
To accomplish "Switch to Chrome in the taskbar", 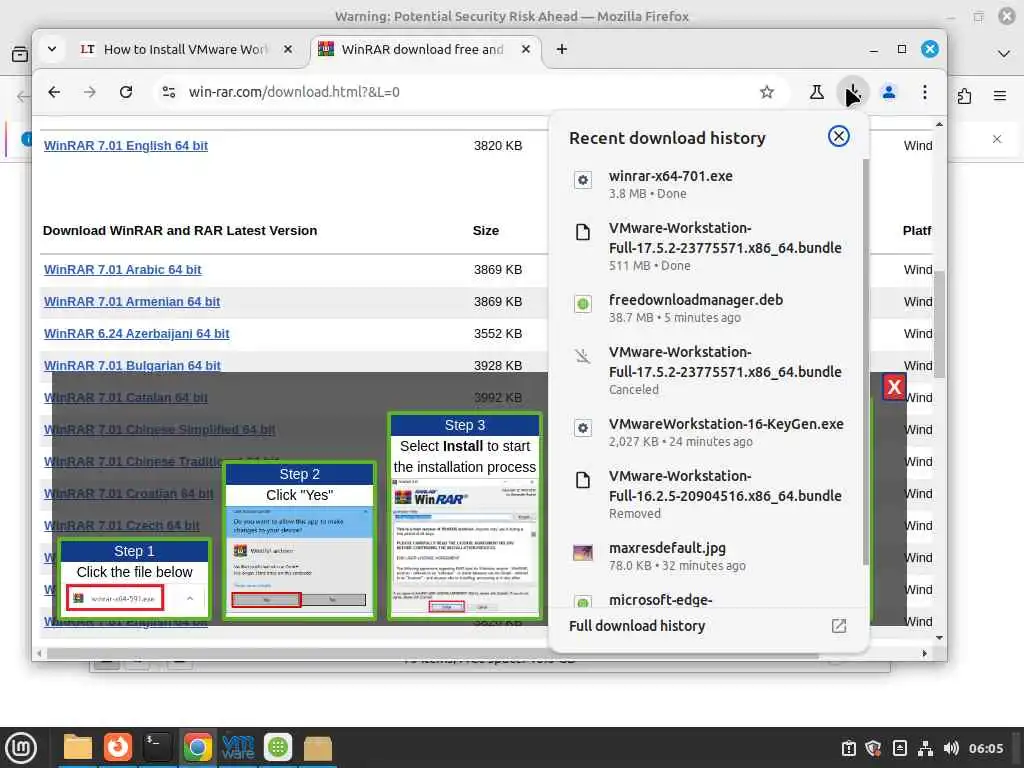I will (197, 748).
